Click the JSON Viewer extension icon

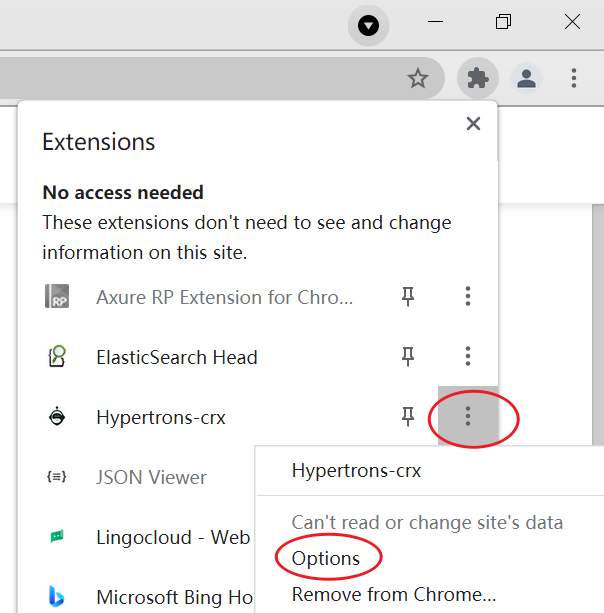tap(58, 477)
